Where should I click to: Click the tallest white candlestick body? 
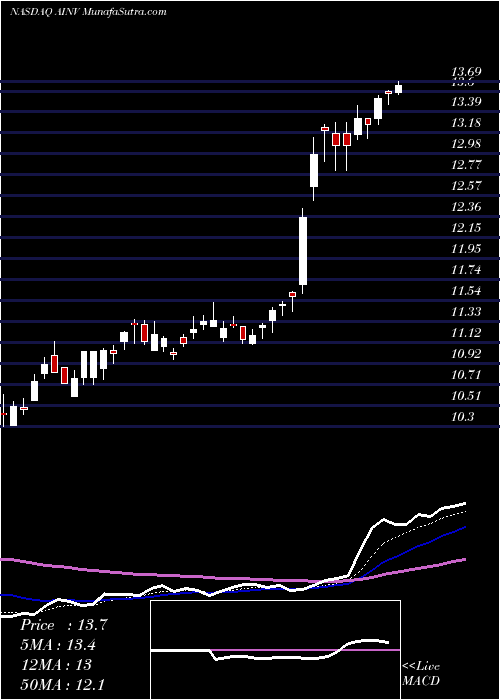pyautogui.click(x=303, y=251)
